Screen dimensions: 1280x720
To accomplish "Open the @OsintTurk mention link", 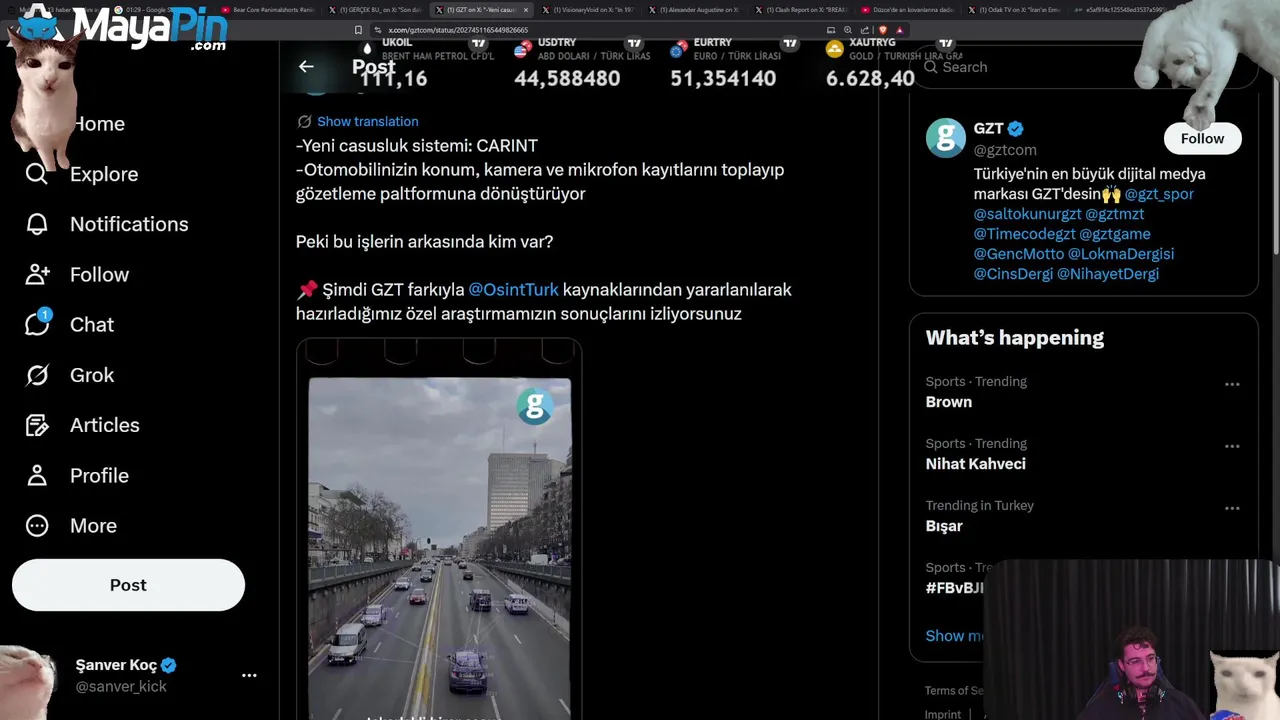I will (514, 289).
